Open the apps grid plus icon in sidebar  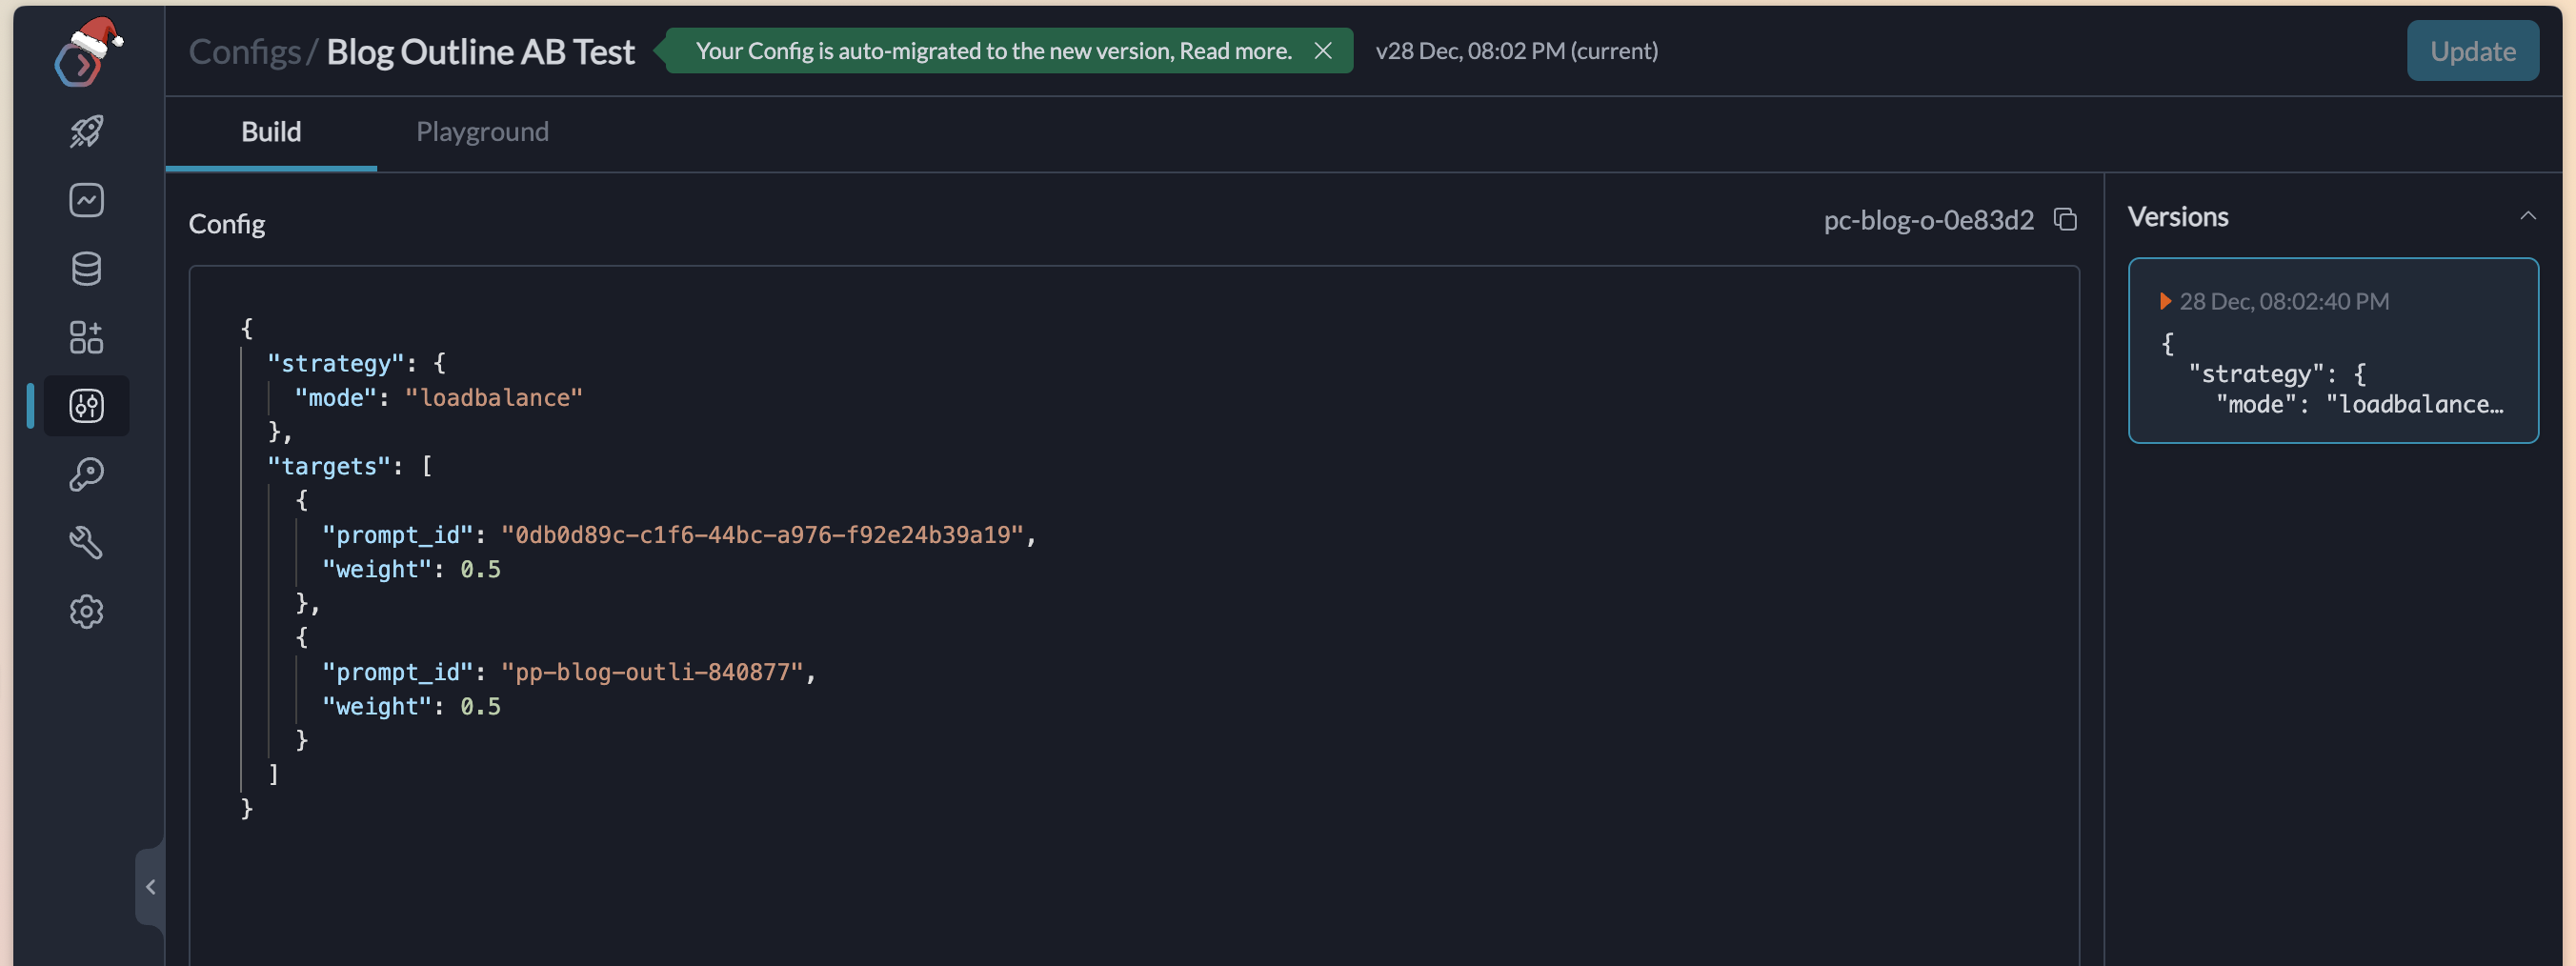[86, 337]
